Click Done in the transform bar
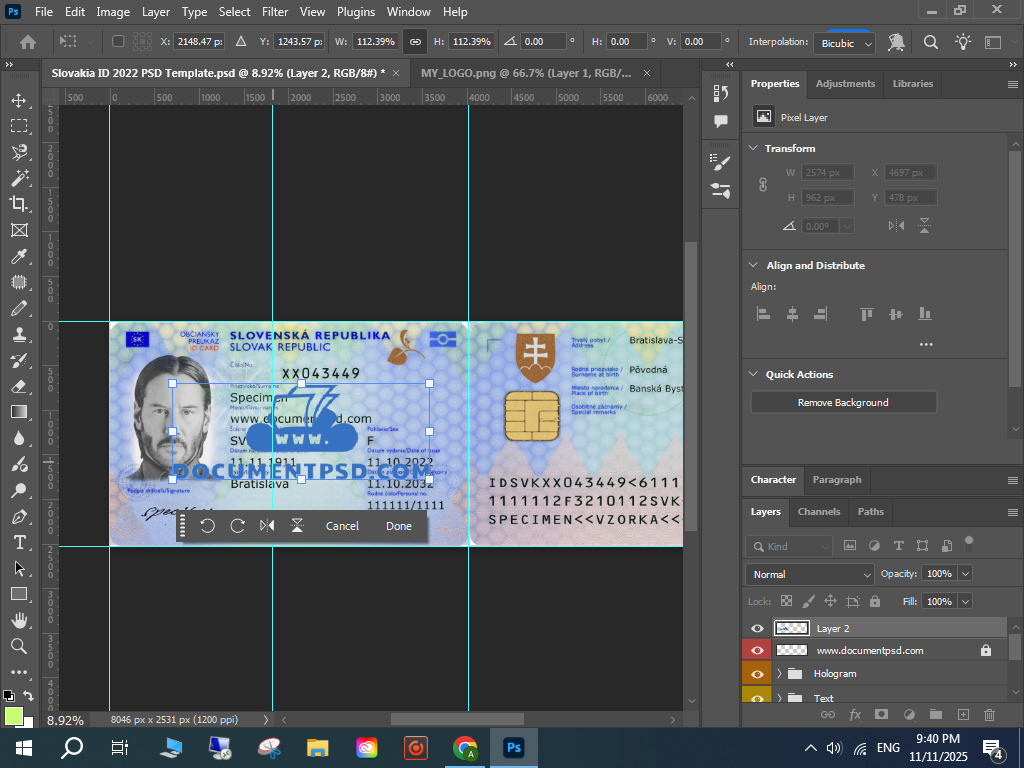 pos(398,526)
